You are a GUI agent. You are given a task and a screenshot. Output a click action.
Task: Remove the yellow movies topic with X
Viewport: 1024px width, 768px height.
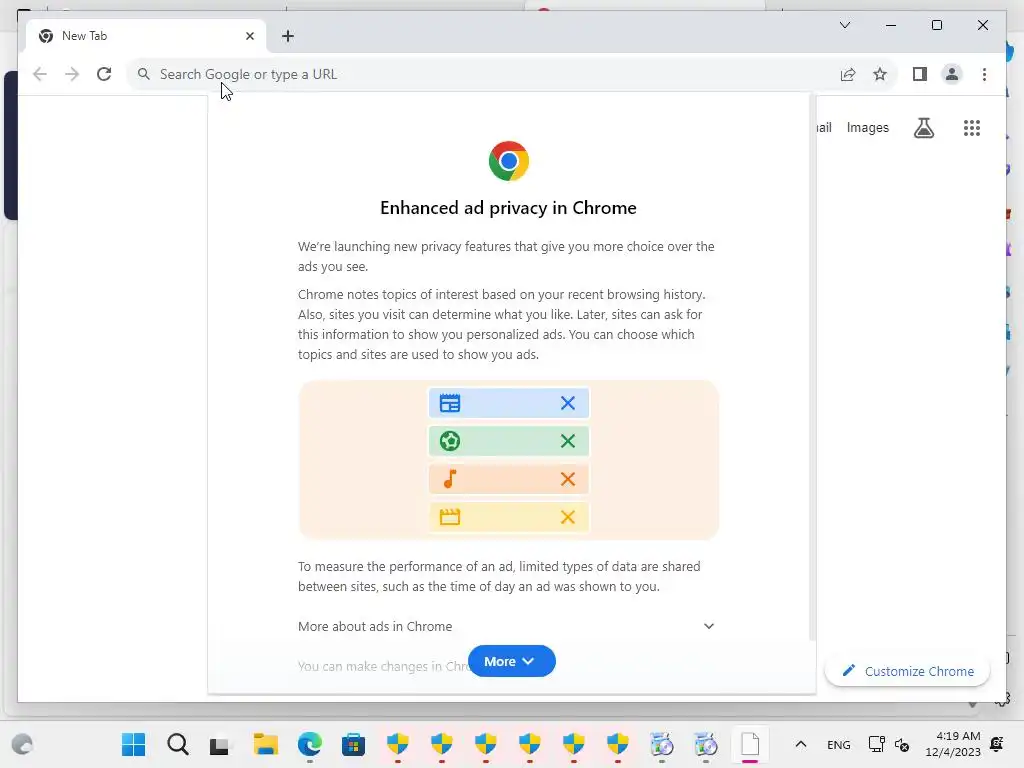coord(568,517)
